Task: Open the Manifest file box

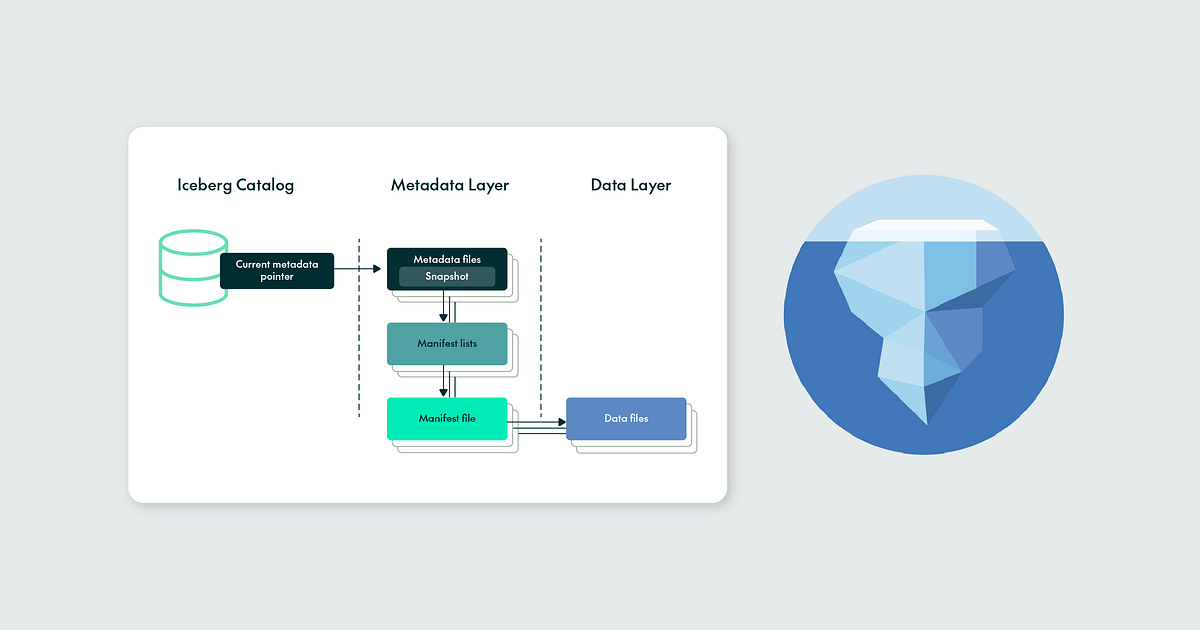Action: (446, 418)
